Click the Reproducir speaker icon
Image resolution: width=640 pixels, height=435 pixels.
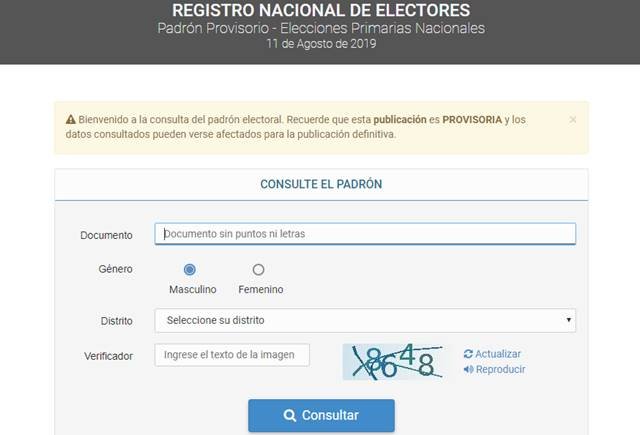pos(468,369)
